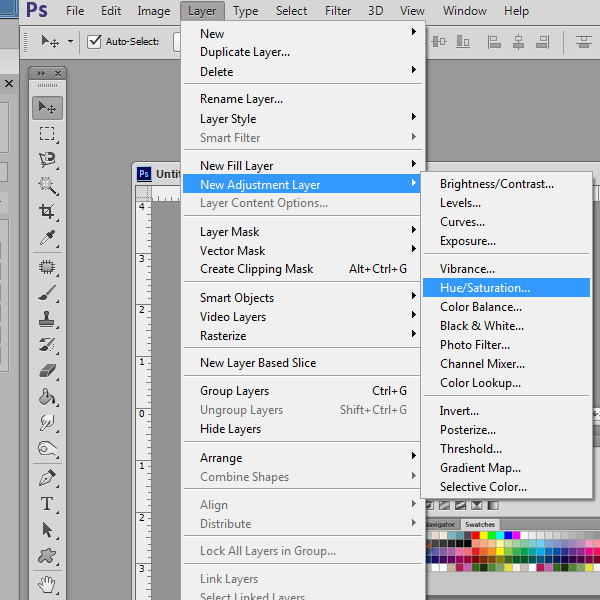Screen dimensions: 600x600
Task: Select the Magic Wand tool
Action: click(x=47, y=185)
